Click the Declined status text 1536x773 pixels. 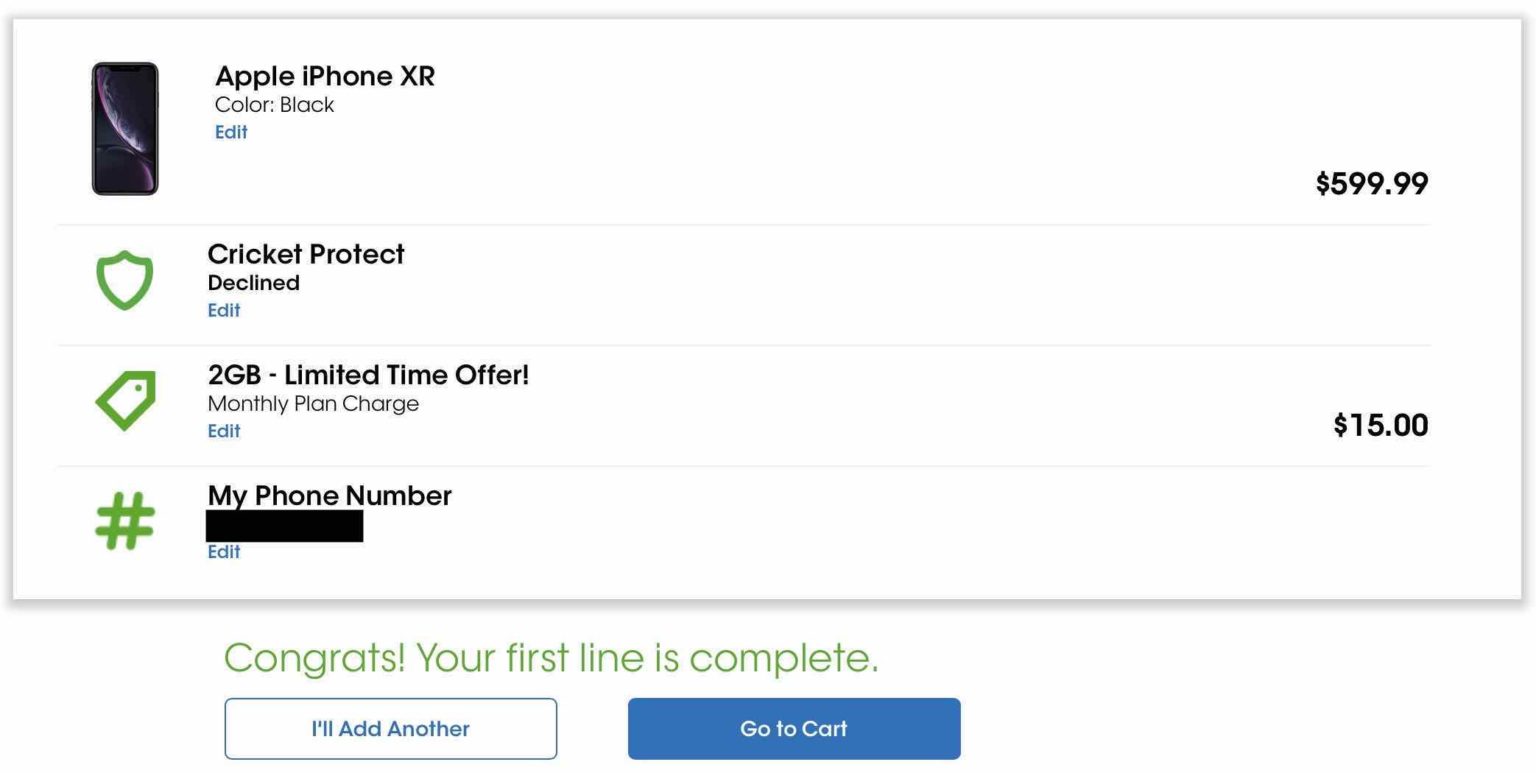253,283
